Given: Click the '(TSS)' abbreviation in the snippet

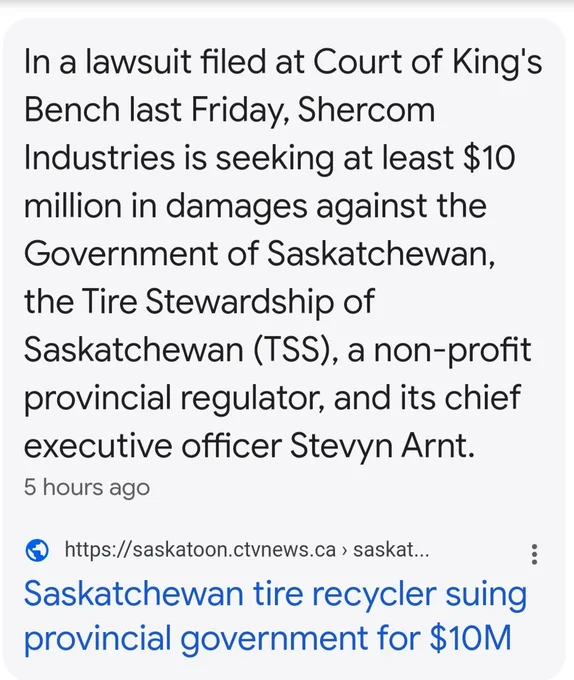Looking at the screenshot, I should click(294, 350).
